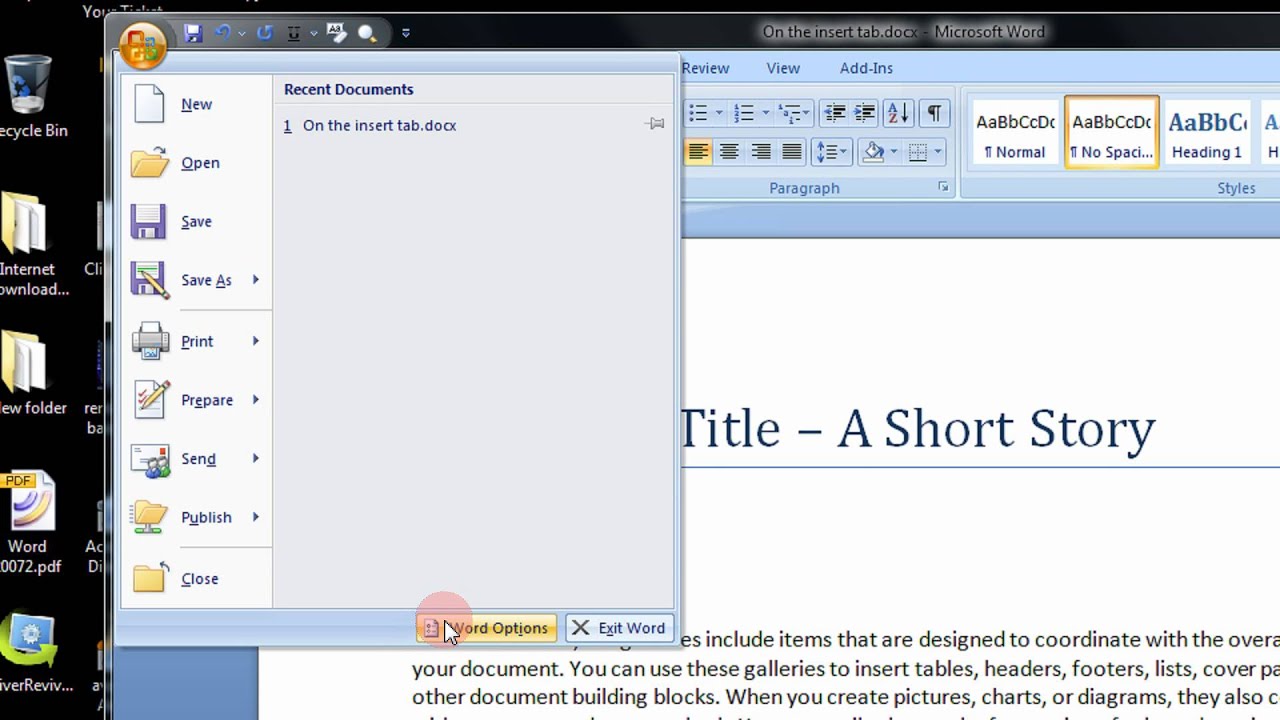Open Customize Quick Access Toolbar dropdown

pos(405,33)
